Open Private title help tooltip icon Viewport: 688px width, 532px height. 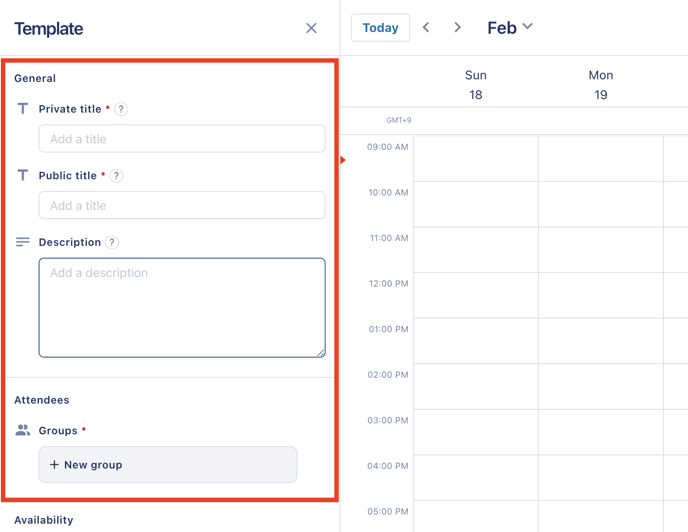(x=121, y=109)
